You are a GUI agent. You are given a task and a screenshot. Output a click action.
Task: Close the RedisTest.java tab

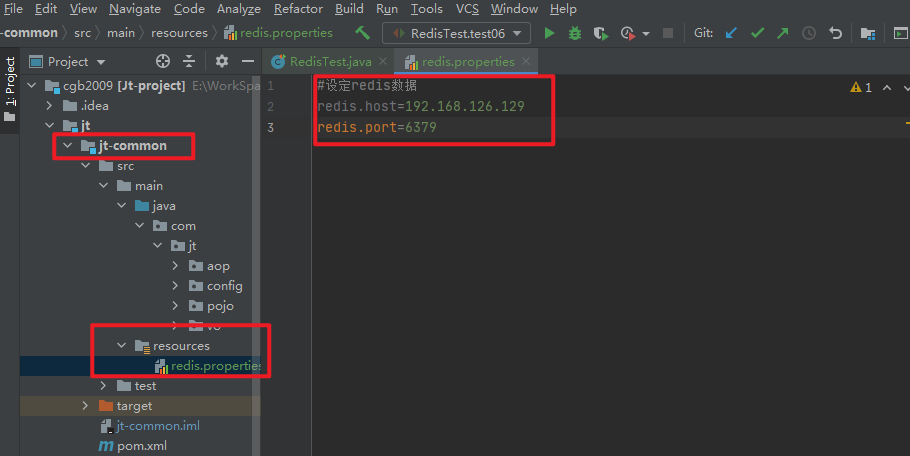382,61
